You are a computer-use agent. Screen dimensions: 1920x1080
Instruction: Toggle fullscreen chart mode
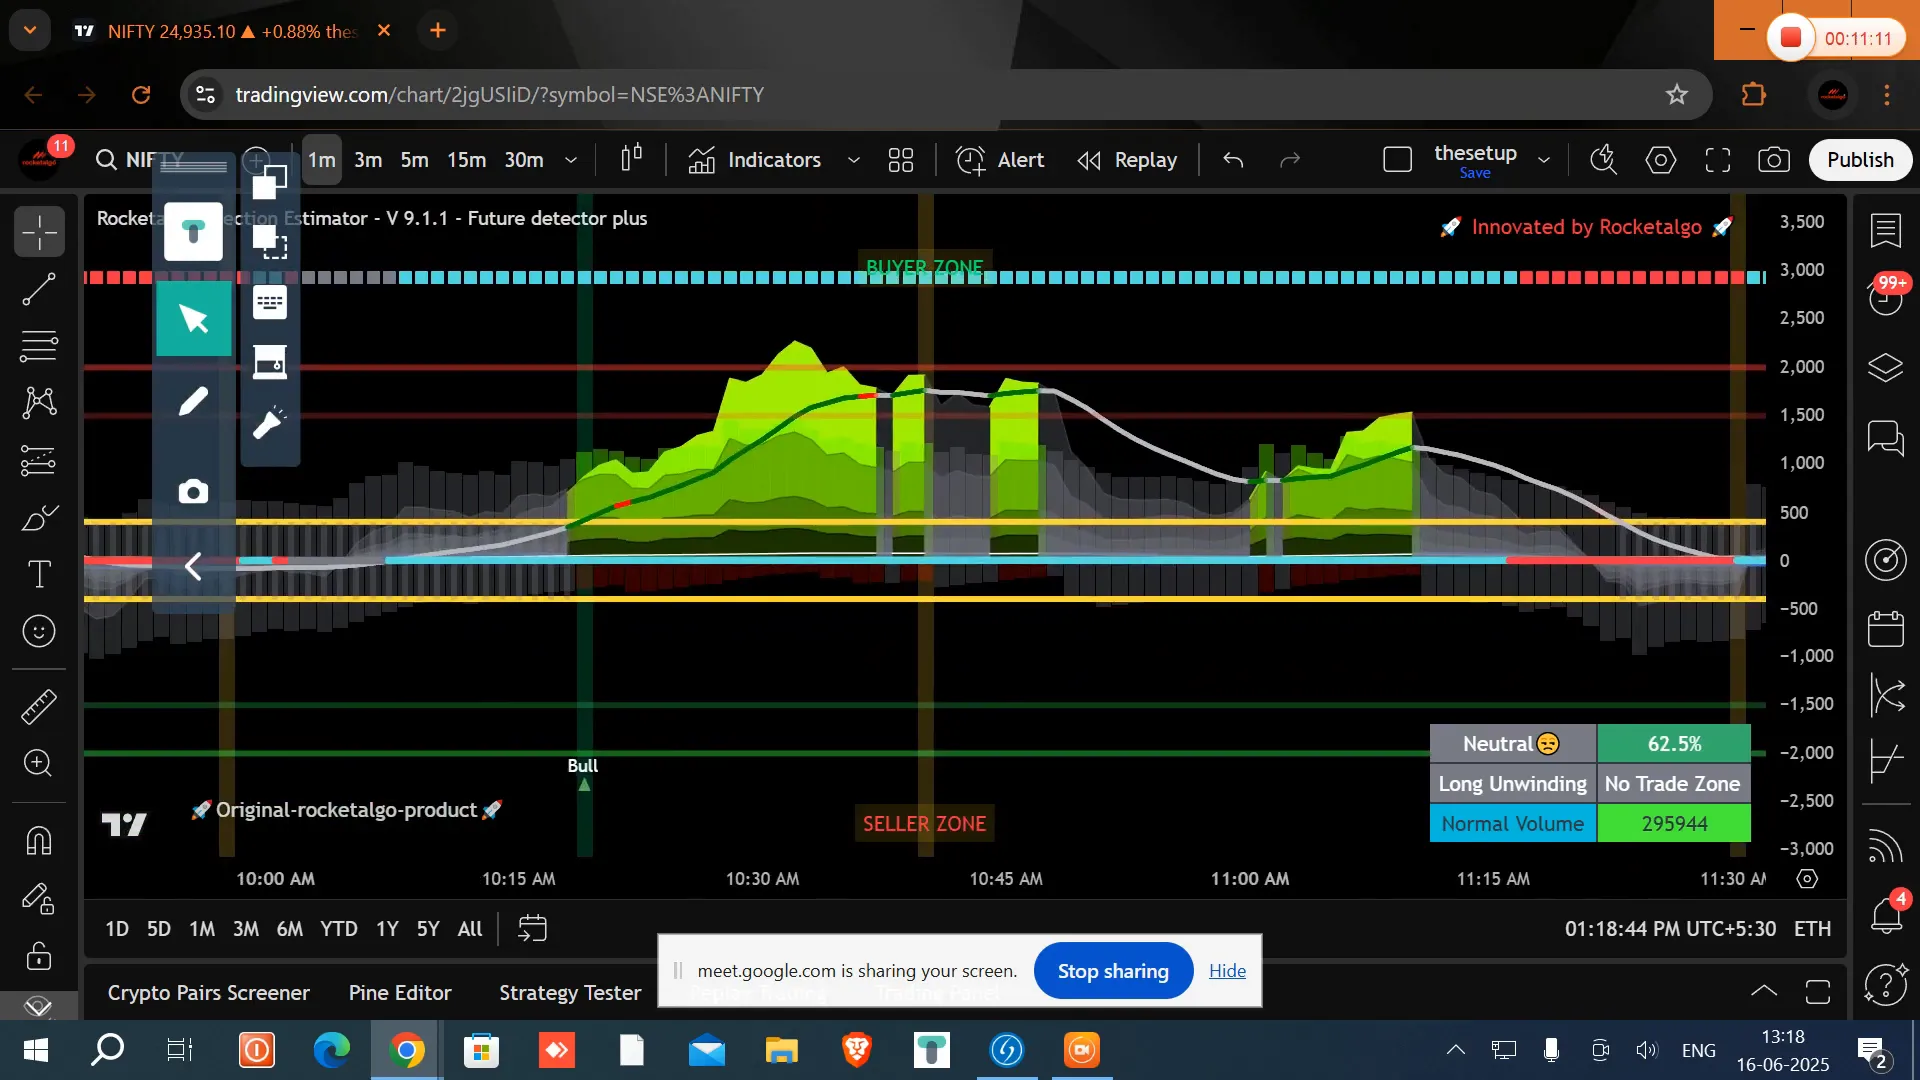tap(1718, 160)
